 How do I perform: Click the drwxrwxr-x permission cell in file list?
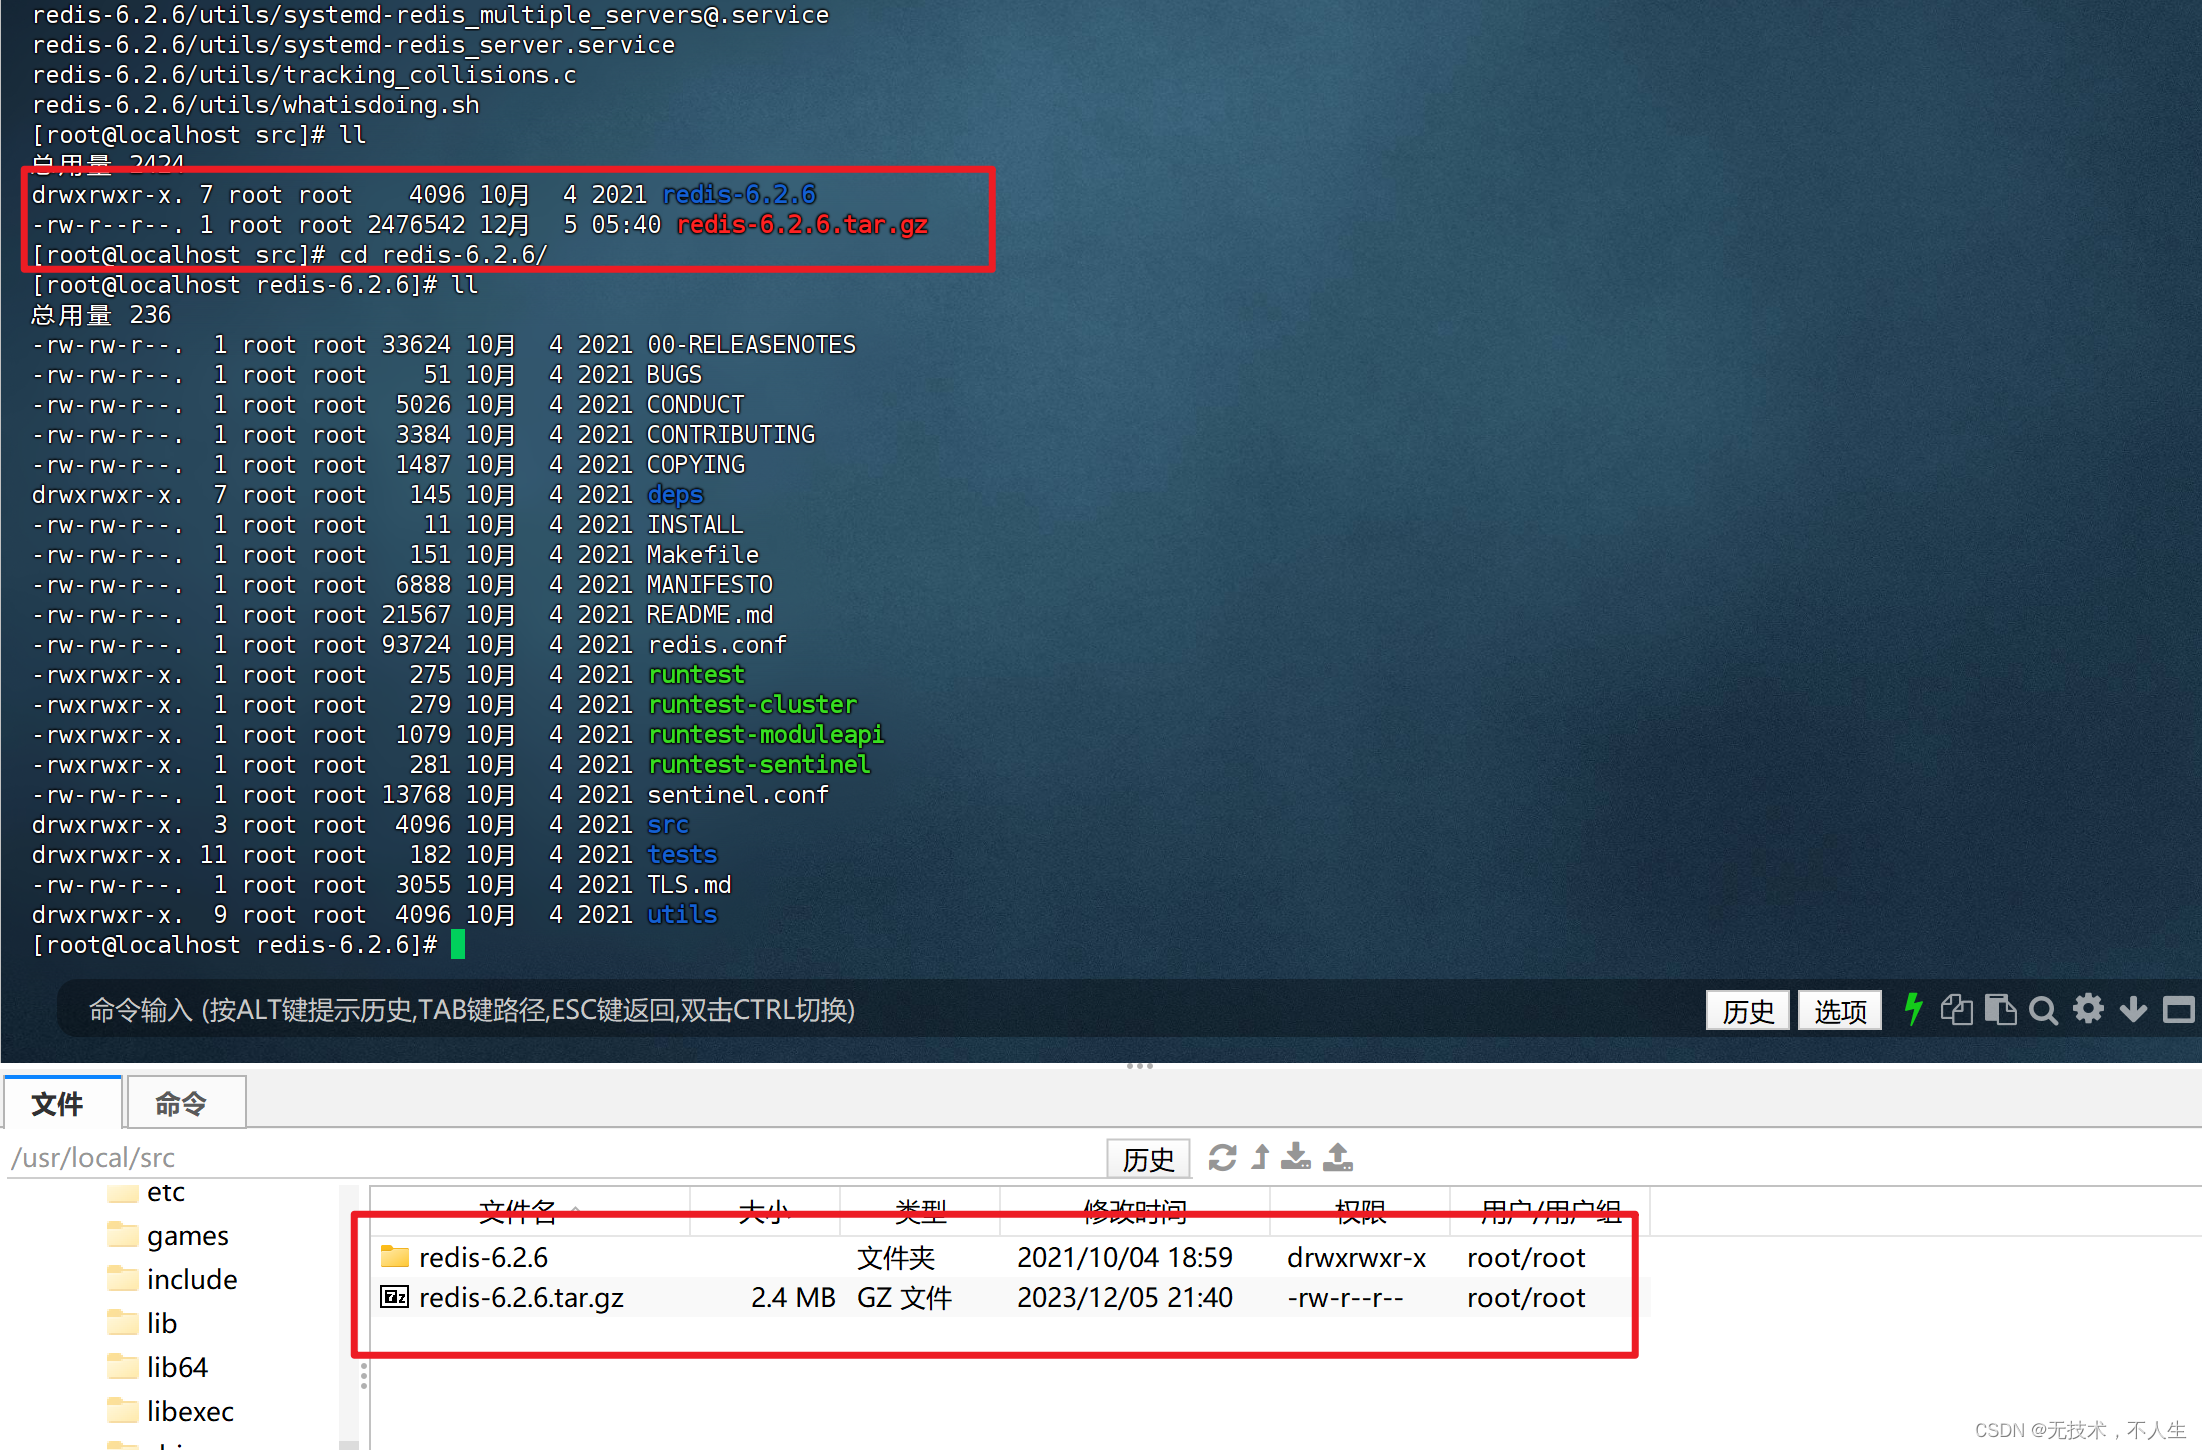[x=1356, y=1257]
